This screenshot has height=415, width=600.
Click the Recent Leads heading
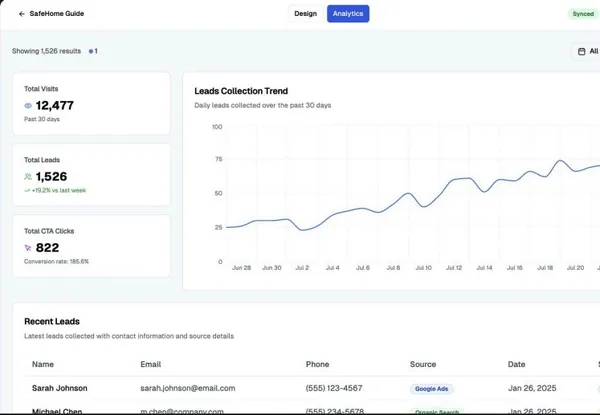pos(52,321)
